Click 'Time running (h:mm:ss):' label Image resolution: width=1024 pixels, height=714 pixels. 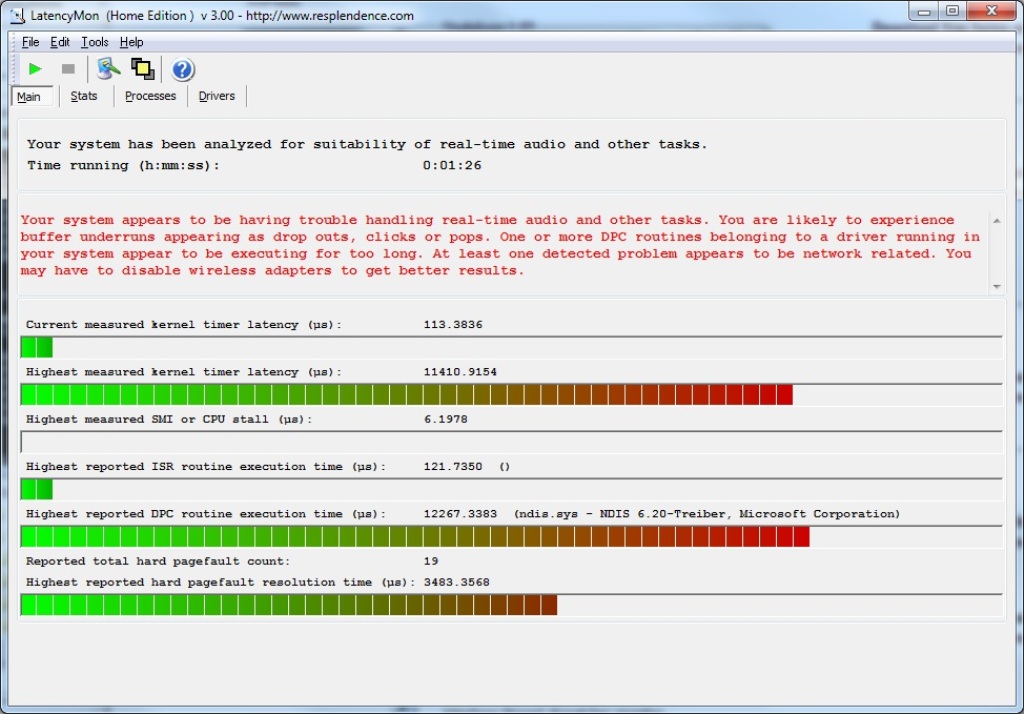pos(123,165)
